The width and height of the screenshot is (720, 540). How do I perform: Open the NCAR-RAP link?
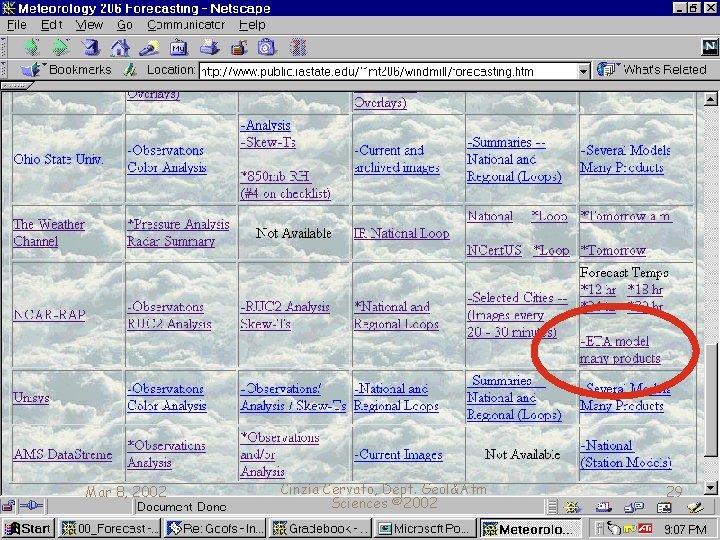(x=49, y=315)
